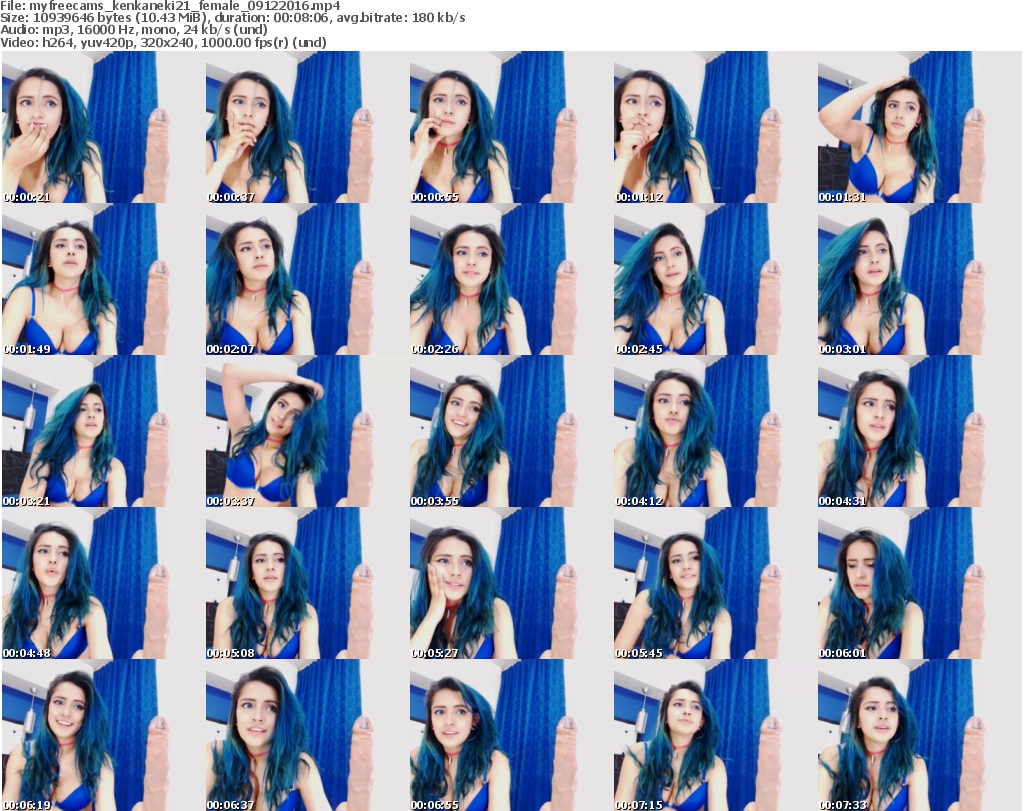
Task: Click the Video codec h264 info line
Action: [x=164, y=42]
